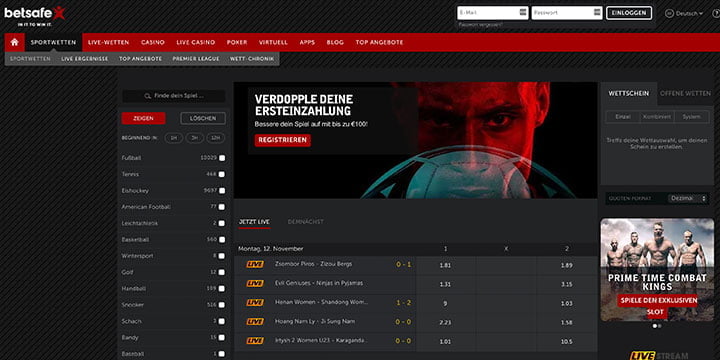720x360 pixels.
Task: Select odds 10.5 for Irtysh 2 Women match
Action: pos(567,341)
